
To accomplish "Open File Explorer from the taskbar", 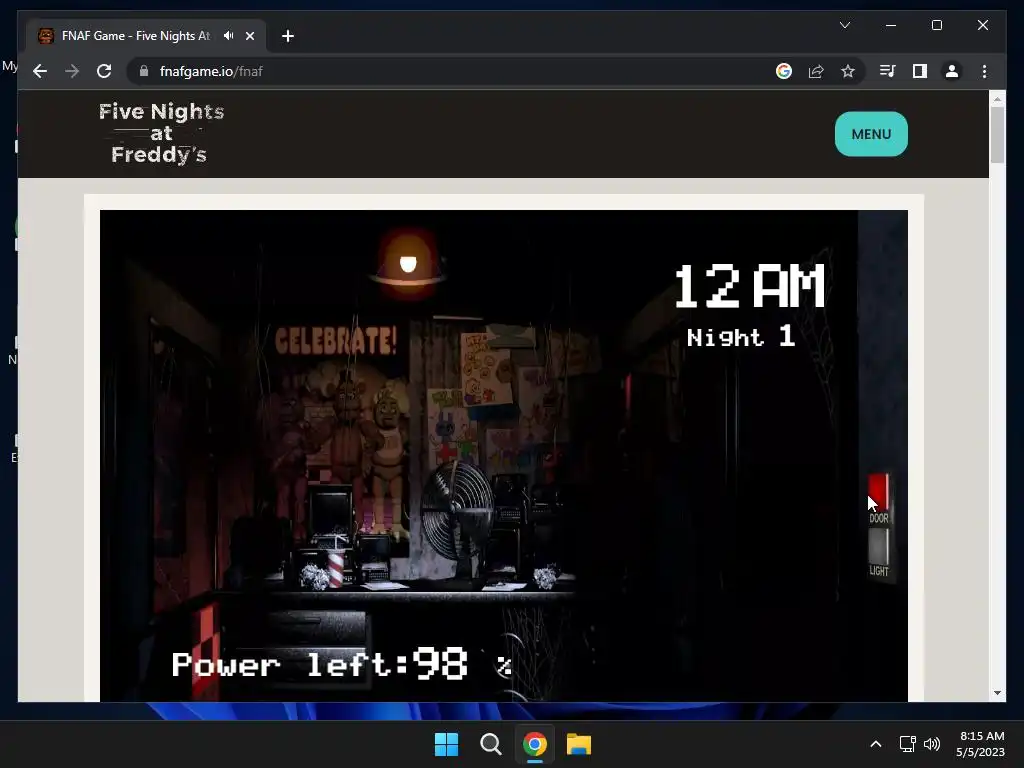I will coord(579,744).
